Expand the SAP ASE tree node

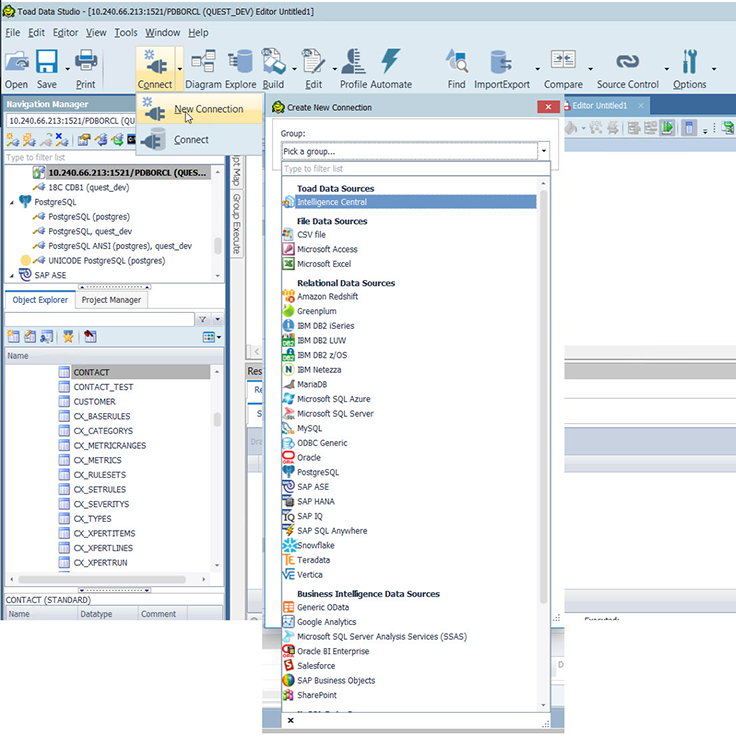11,275
